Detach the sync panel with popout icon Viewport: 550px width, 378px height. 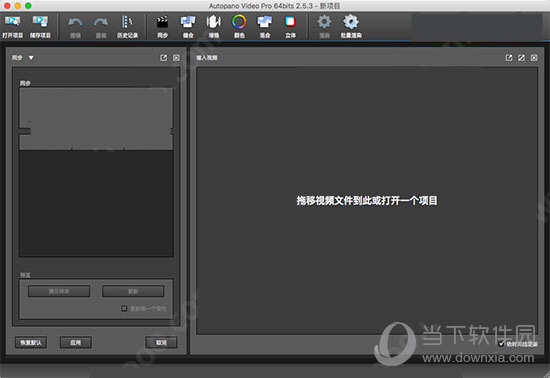tap(164, 58)
